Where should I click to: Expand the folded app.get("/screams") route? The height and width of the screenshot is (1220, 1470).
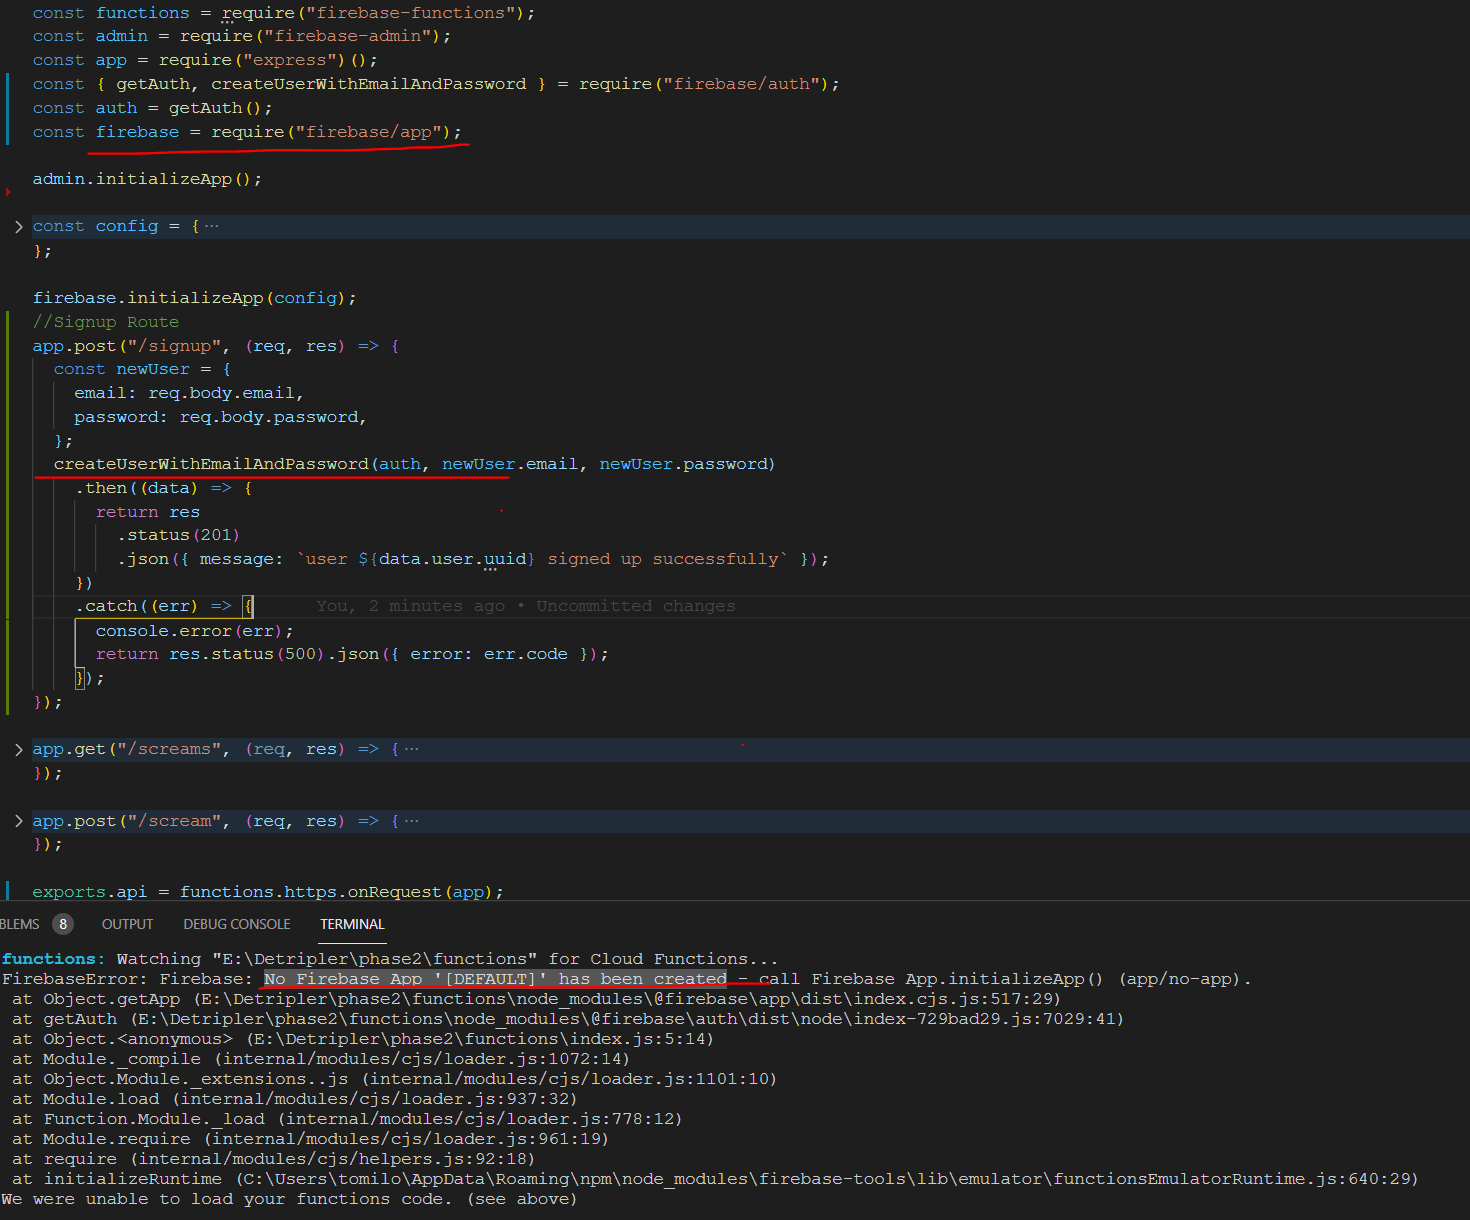(x=18, y=750)
